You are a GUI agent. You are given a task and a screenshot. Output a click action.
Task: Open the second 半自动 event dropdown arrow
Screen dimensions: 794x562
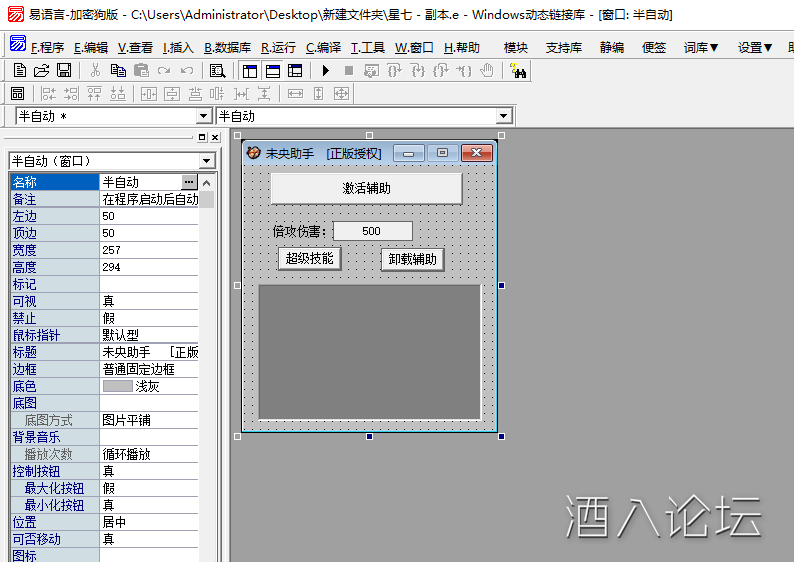(x=504, y=116)
